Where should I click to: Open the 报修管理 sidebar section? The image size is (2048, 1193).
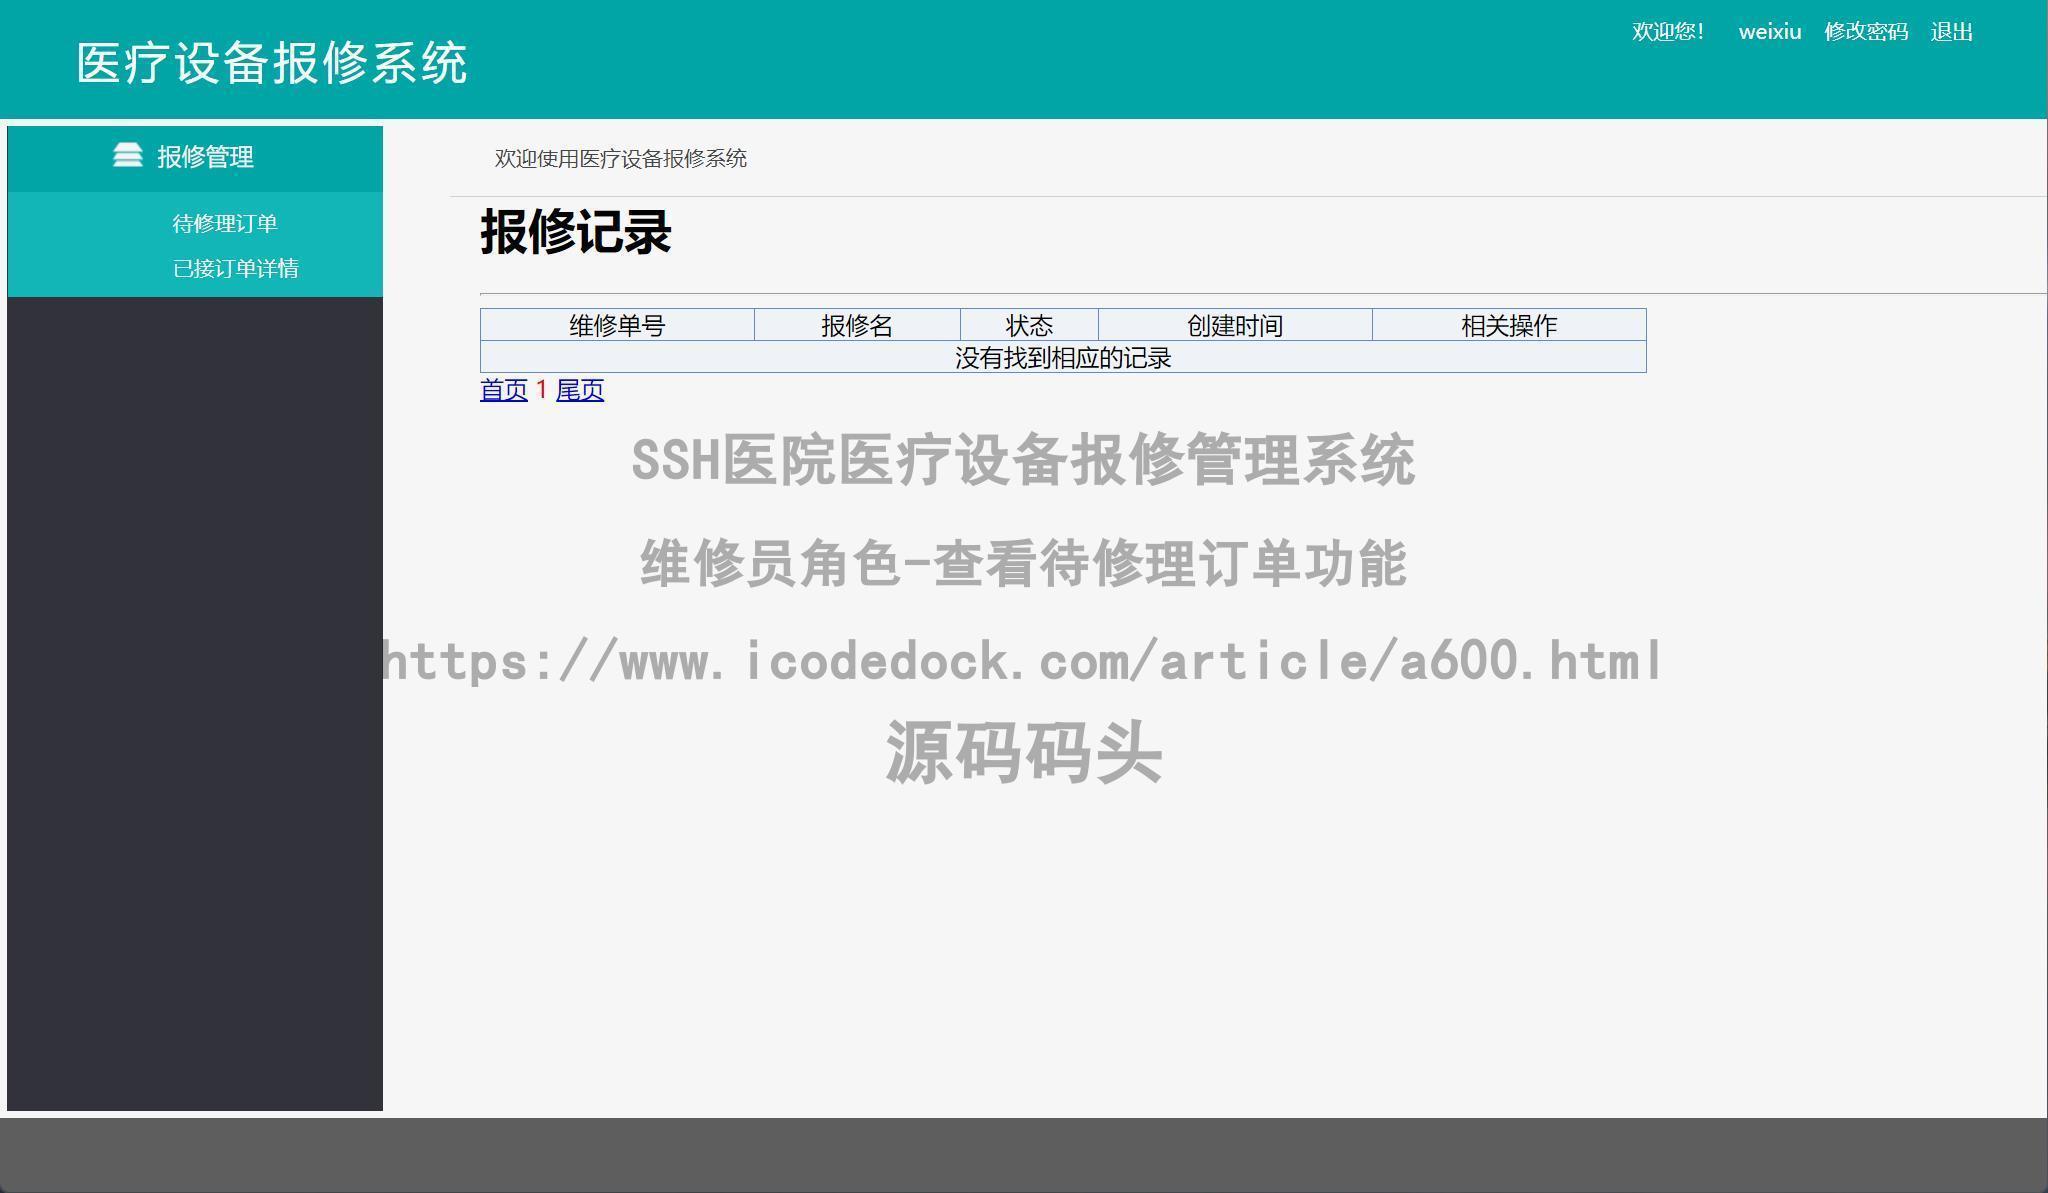(205, 156)
